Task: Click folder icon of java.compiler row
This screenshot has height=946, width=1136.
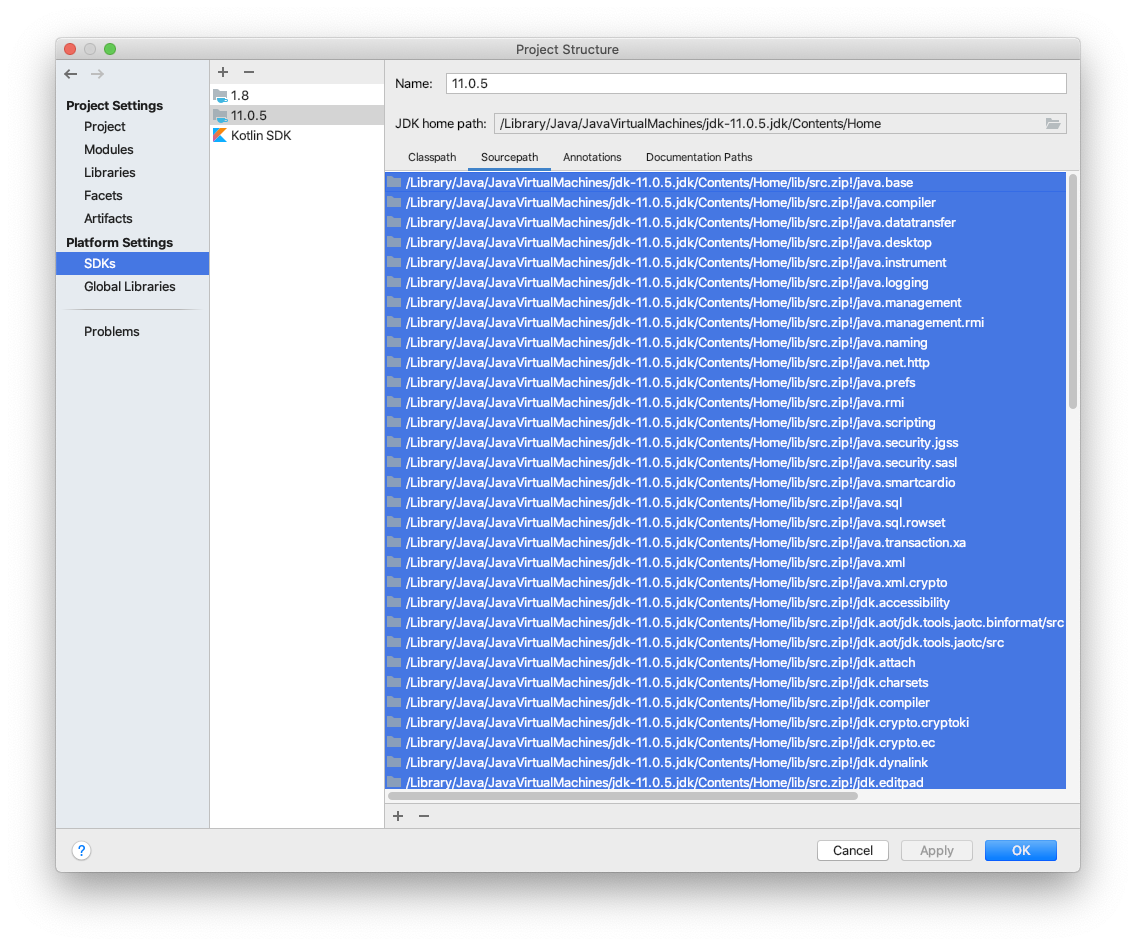Action: tap(394, 202)
